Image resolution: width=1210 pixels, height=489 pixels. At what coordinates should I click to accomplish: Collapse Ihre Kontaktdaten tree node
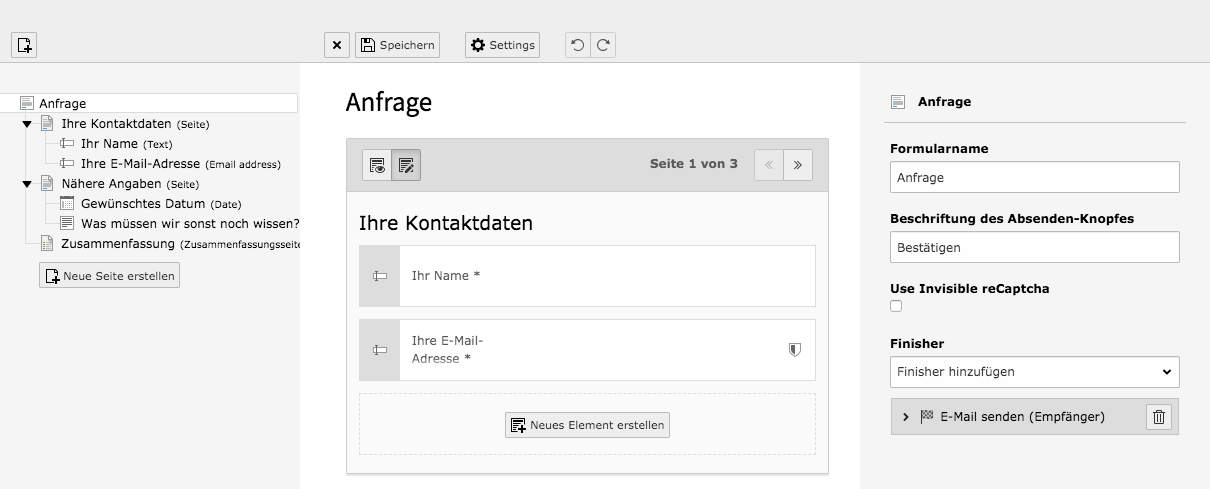pyautogui.click(x=27, y=124)
